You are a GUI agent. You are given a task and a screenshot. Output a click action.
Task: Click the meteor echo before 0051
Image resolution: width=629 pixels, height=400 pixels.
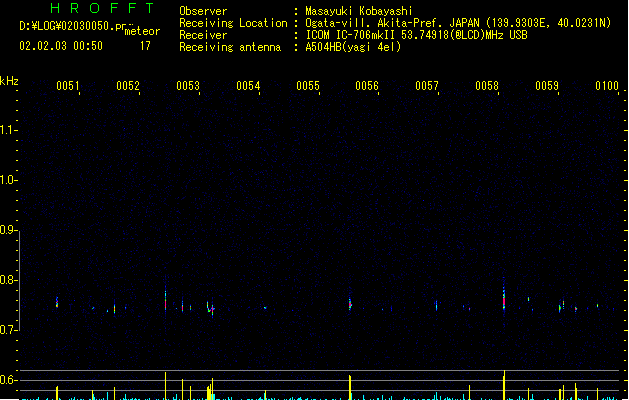57,302
